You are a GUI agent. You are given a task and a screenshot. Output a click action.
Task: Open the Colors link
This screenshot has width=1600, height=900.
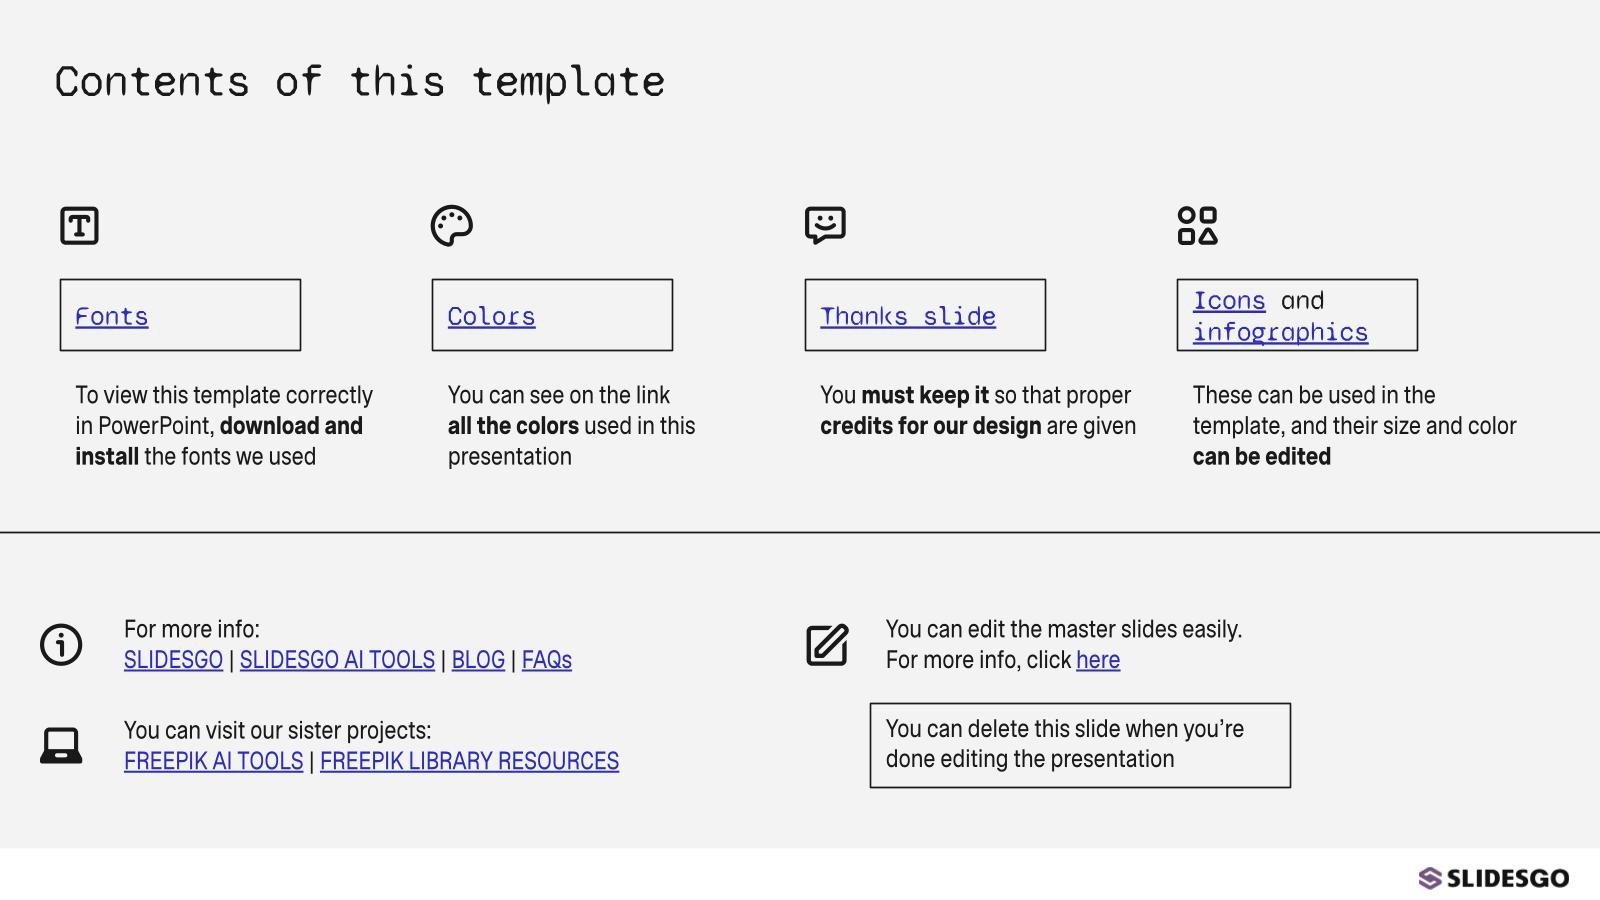tap(491, 317)
